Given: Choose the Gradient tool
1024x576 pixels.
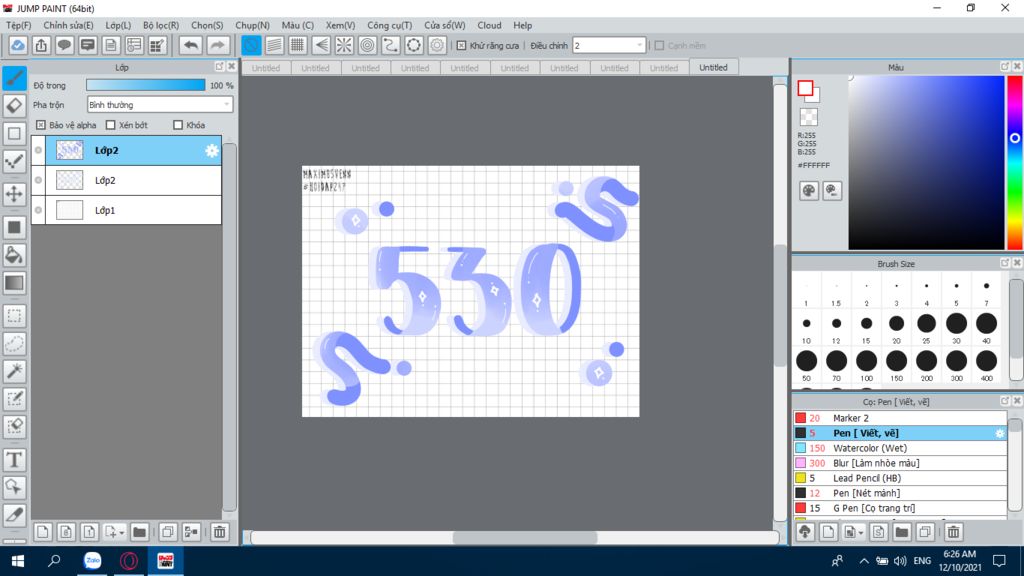Looking at the screenshot, I should [x=14, y=283].
